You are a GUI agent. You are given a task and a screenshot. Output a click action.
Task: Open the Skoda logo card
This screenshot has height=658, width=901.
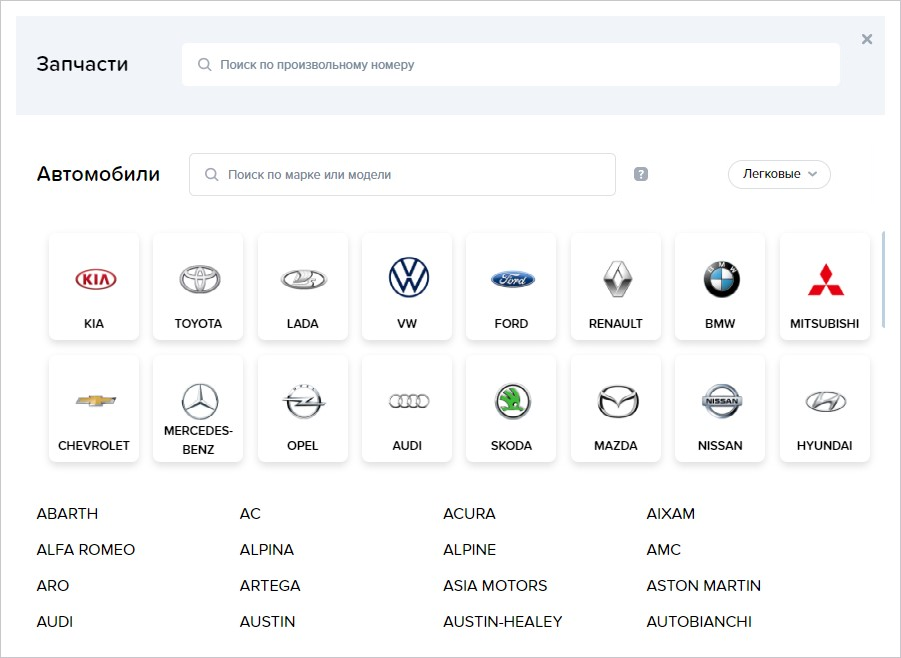pyautogui.click(x=511, y=408)
